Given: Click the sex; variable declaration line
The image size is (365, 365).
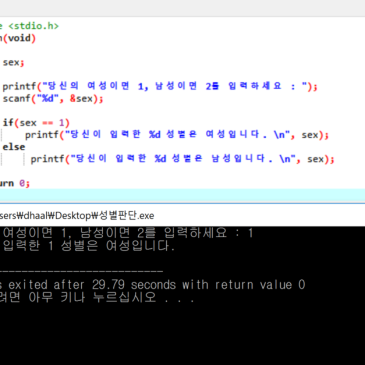Looking at the screenshot, I should 13,62.
